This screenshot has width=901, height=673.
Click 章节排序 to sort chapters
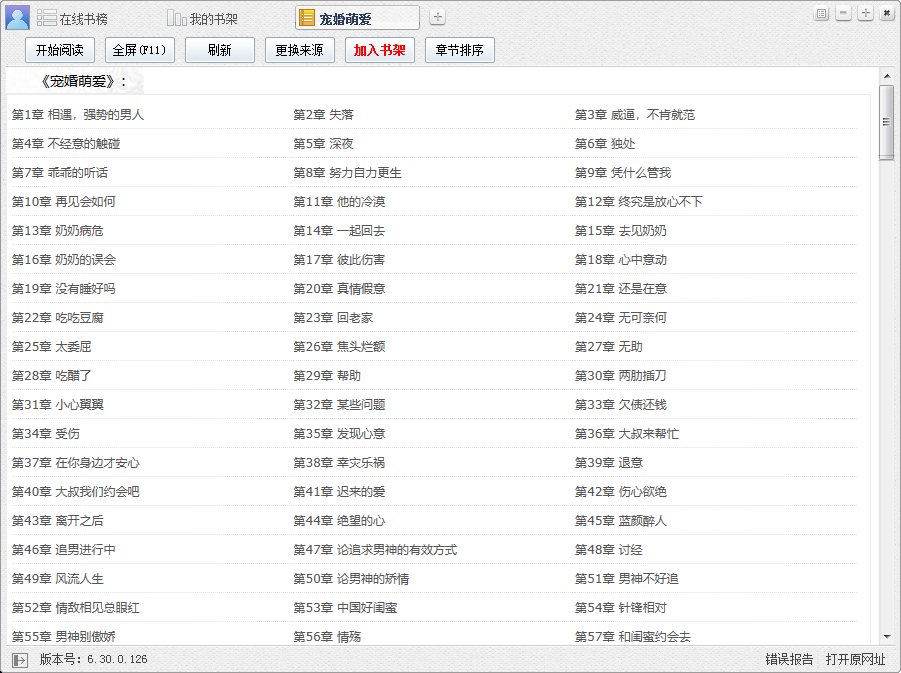[460, 50]
